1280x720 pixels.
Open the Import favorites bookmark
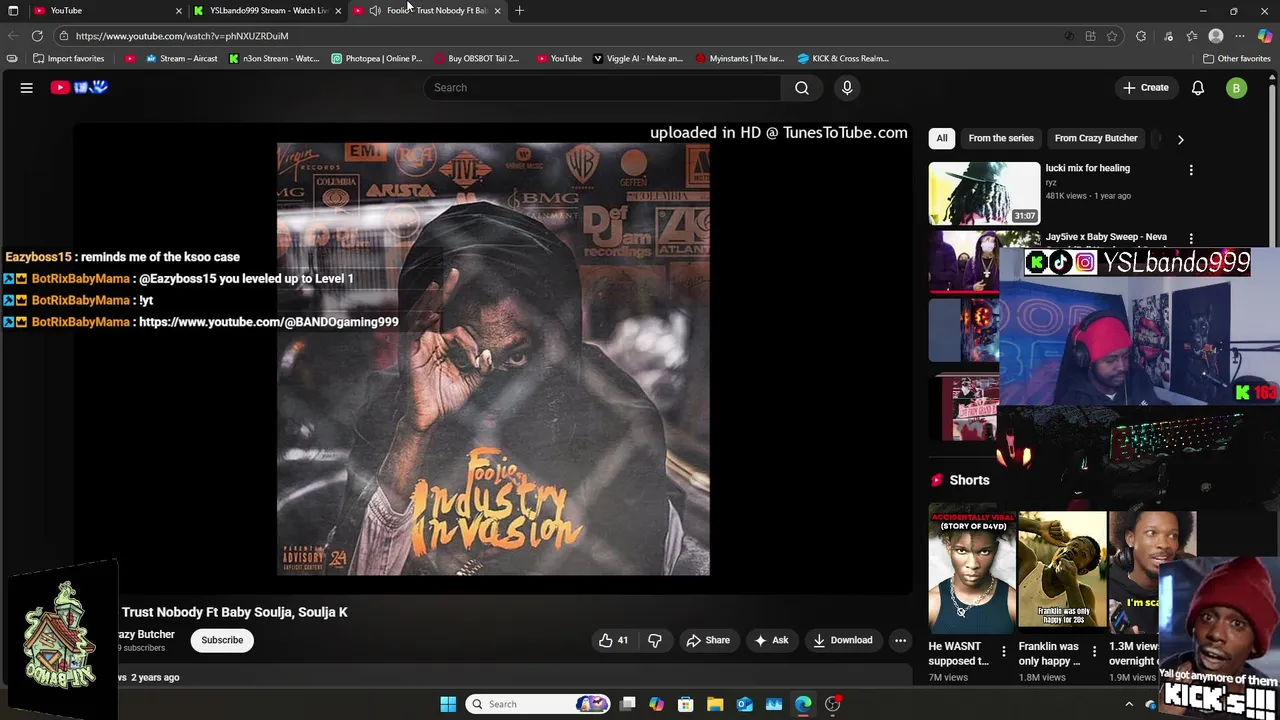coord(68,58)
